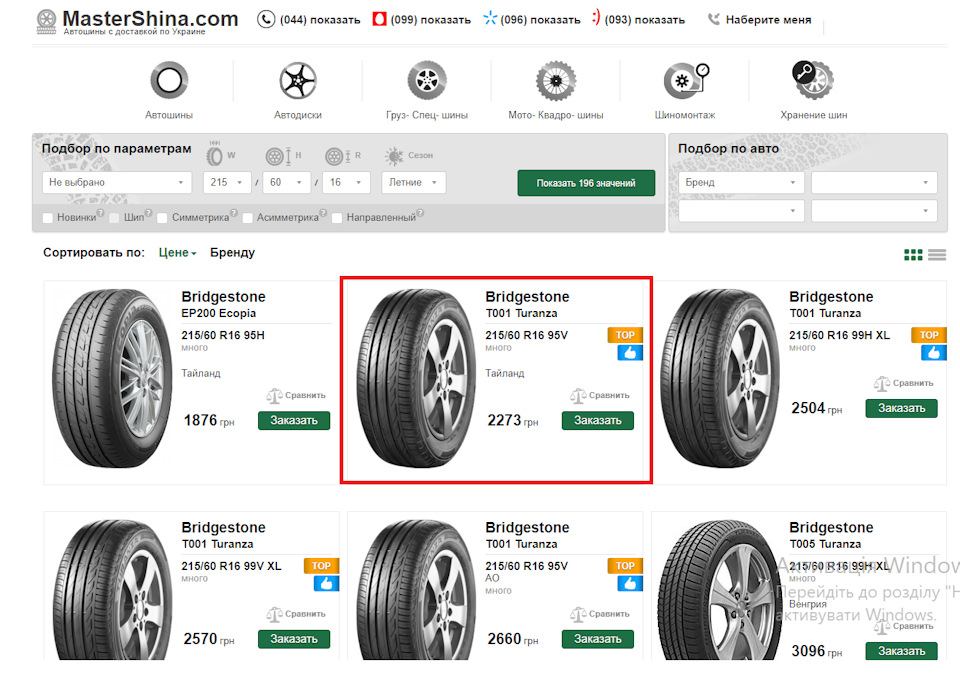Order the 2504 грн Turanza tire
Image resolution: width=960 pixels, height=674 pixels.
[x=901, y=408]
